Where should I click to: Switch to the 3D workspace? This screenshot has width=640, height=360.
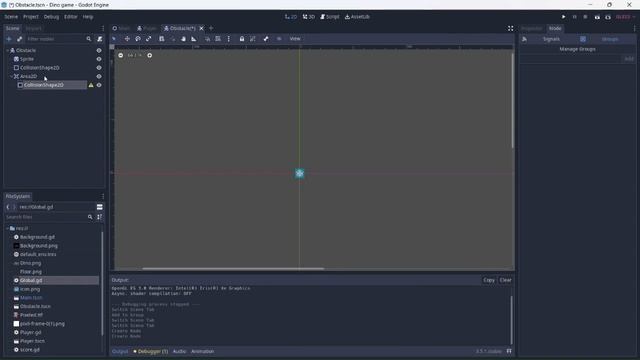pyautogui.click(x=309, y=17)
